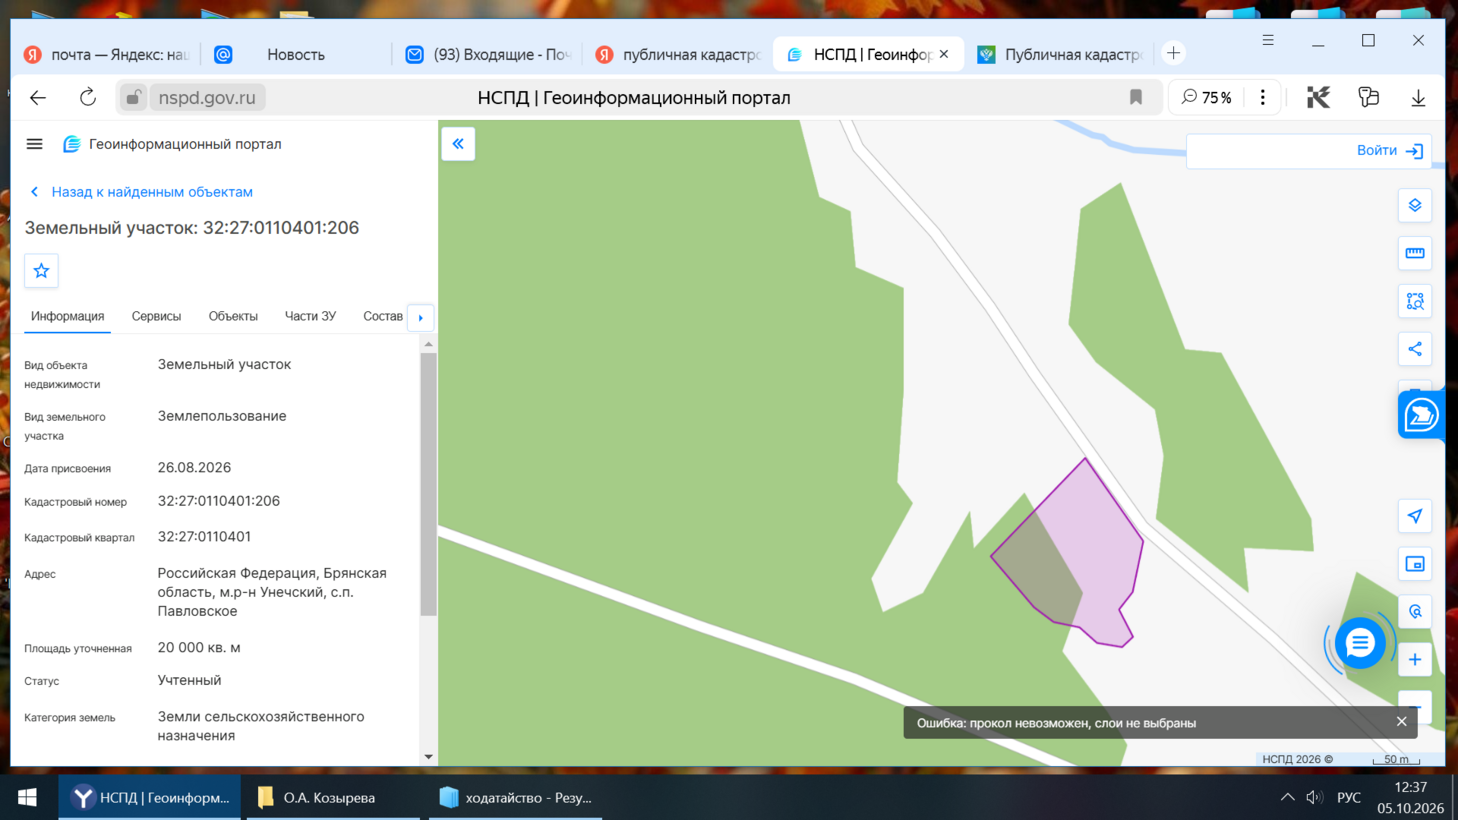This screenshot has width=1458, height=820.
Task: Zoom in the map with plus button
Action: click(1414, 660)
